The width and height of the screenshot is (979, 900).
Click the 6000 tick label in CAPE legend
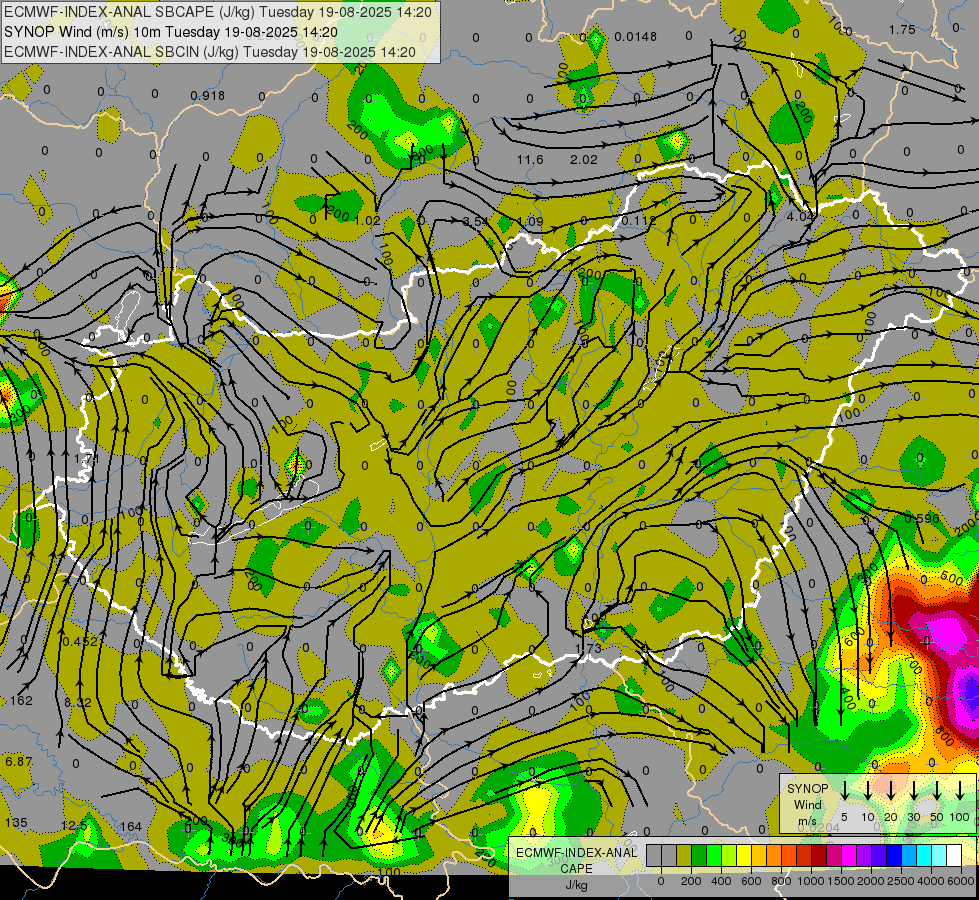[x=961, y=881]
